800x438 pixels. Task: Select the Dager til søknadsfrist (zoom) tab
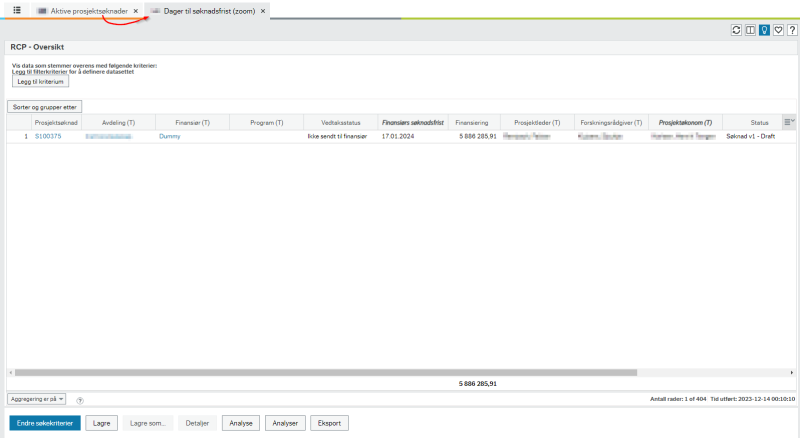click(209, 11)
